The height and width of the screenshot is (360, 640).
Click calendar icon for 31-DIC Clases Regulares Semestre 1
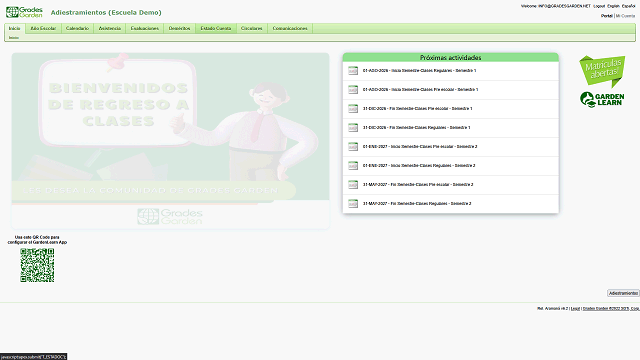tap(353, 127)
